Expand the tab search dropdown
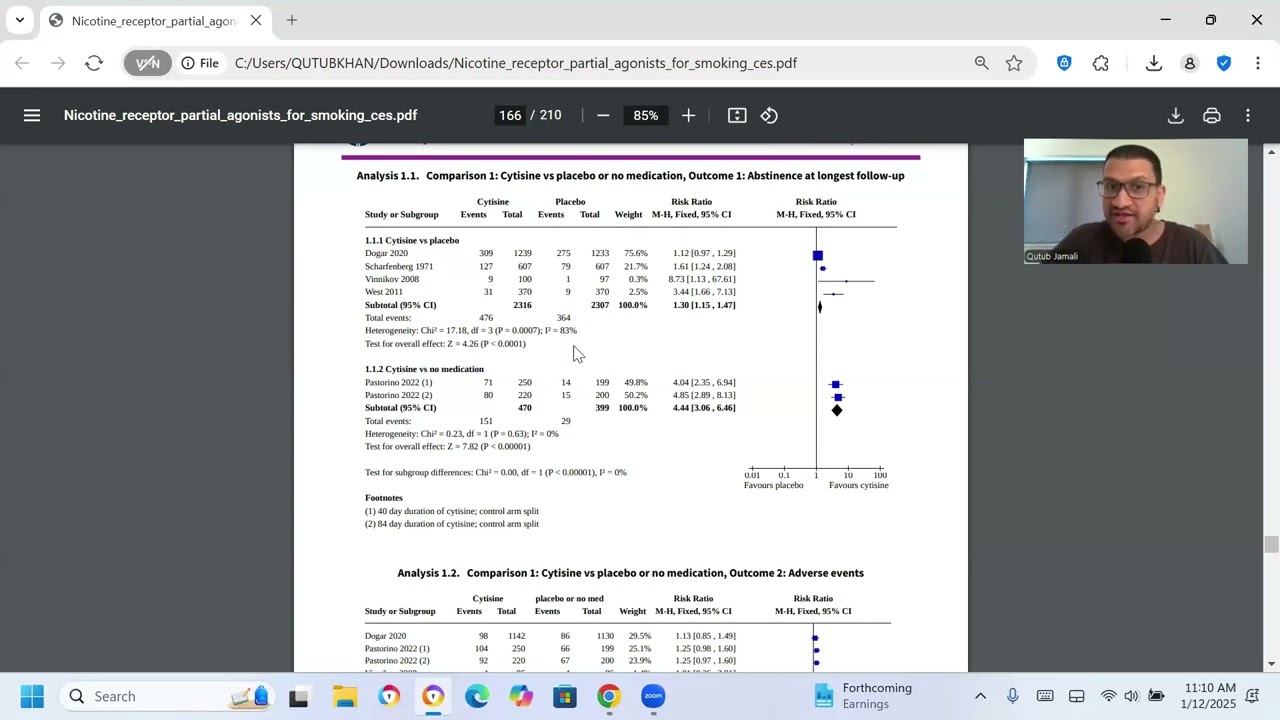Screen dimensions: 1280x720 [19, 20]
